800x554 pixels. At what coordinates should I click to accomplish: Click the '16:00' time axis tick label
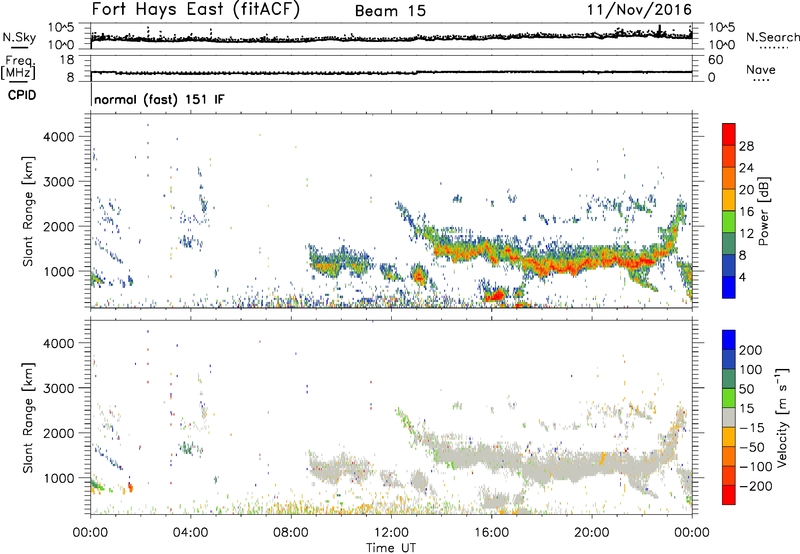coord(491,533)
